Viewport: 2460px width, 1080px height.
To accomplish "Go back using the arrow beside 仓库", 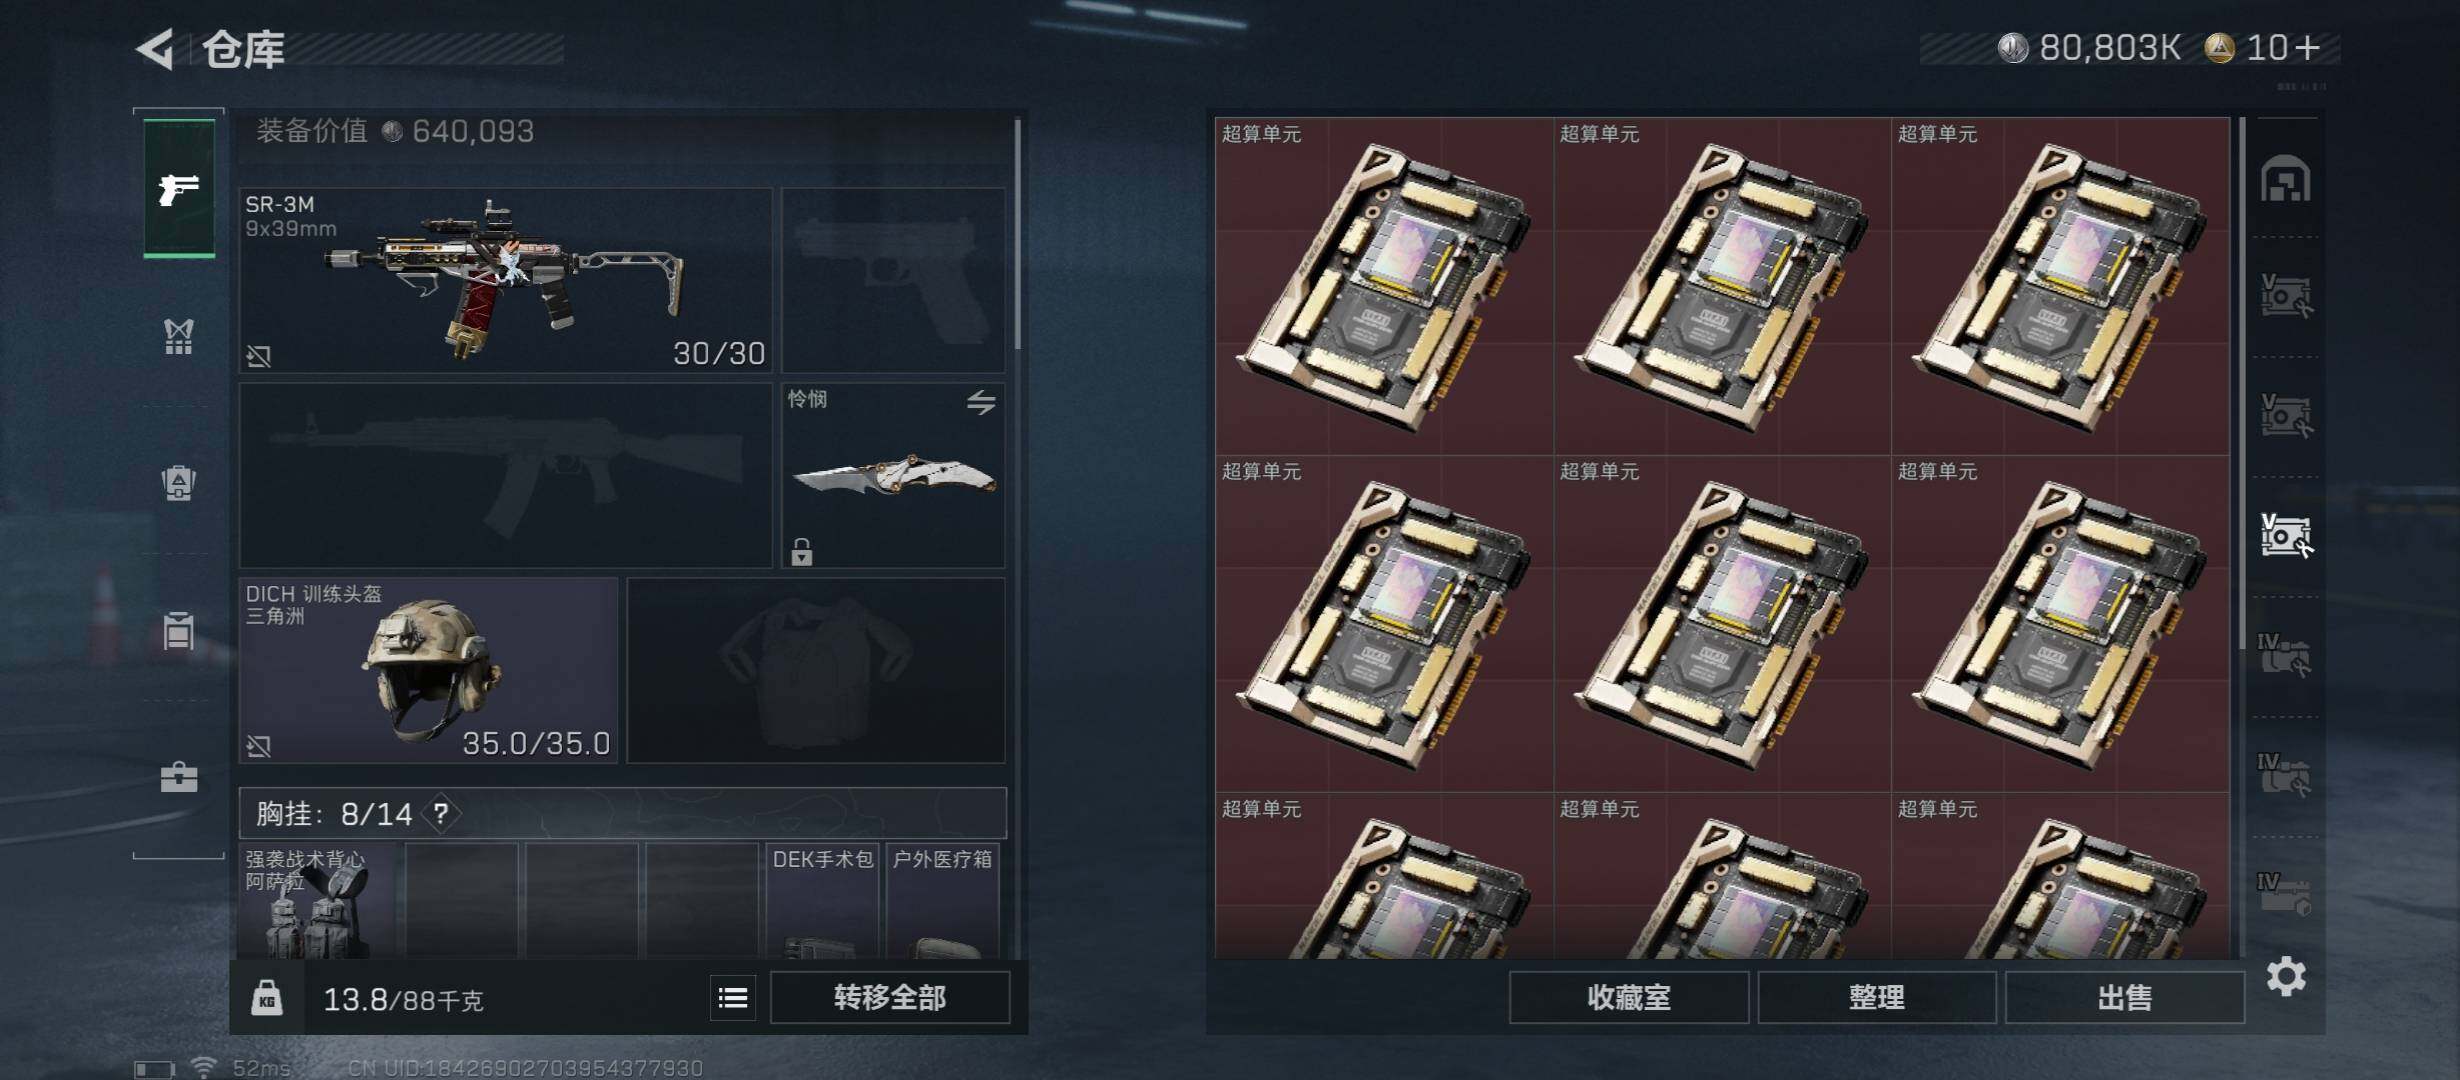I will (x=156, y=48).
